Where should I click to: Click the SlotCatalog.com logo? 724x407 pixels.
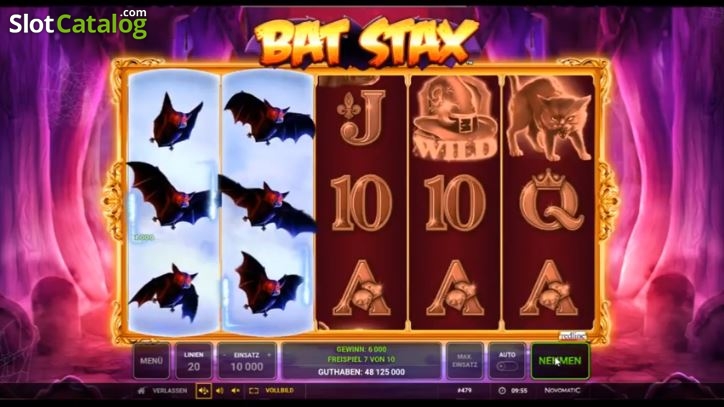78,24
